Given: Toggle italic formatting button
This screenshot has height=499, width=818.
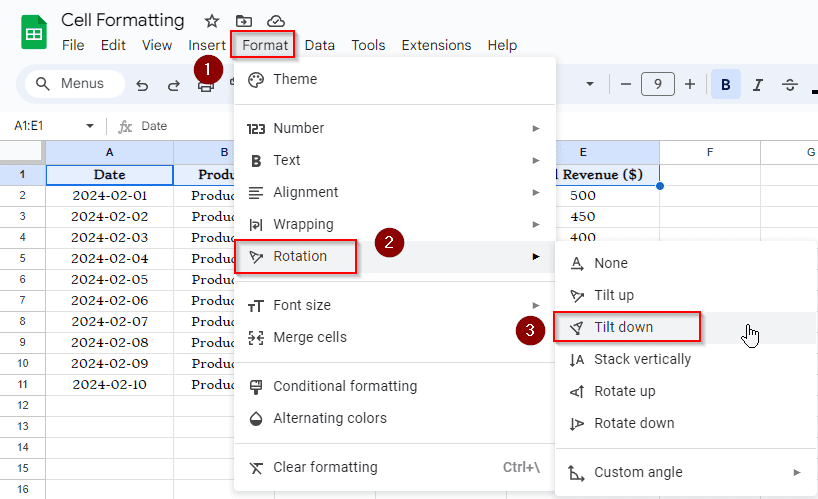Looking at the screenshot, I should coord(758,85).
